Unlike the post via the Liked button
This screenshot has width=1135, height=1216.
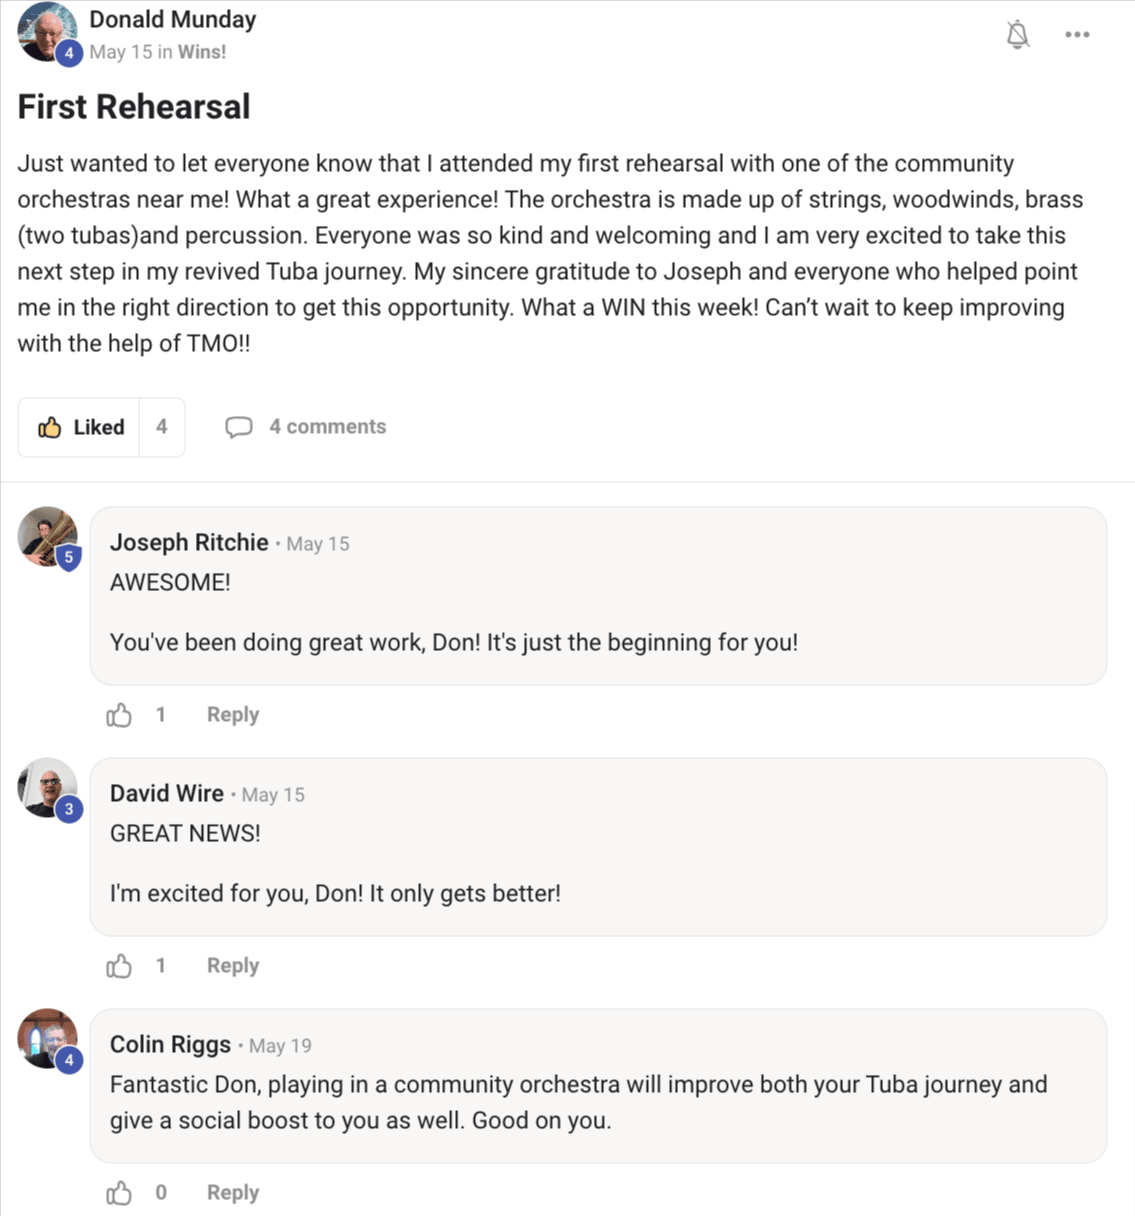(x=81, y=427)
